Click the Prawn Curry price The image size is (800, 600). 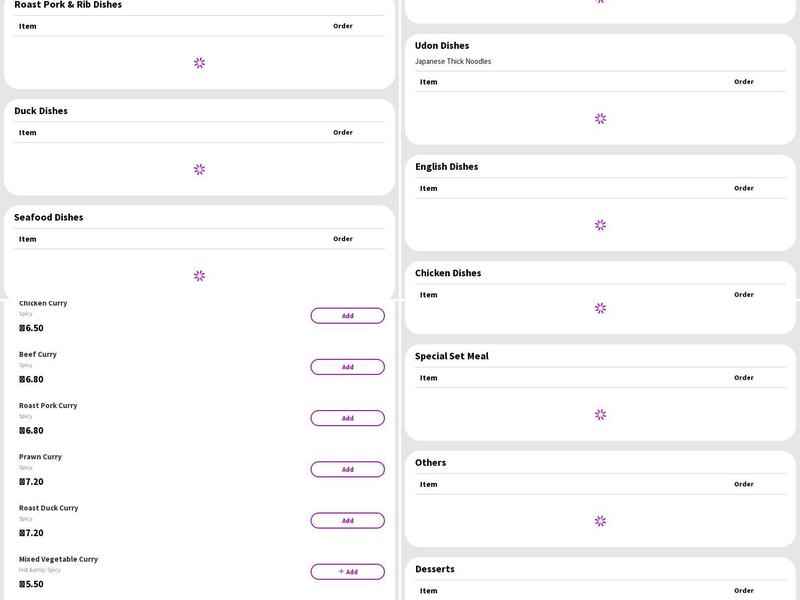(x=31, y=482)
